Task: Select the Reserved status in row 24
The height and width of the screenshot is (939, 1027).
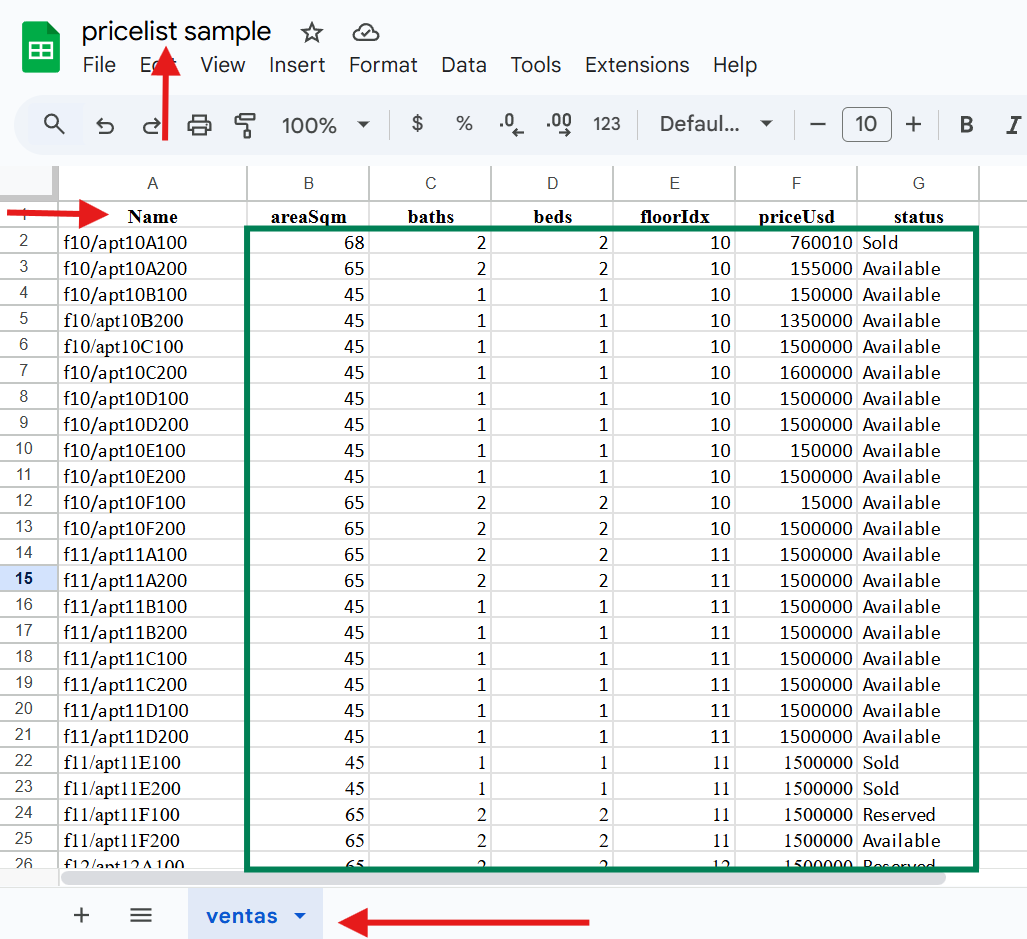Action: coord(918,814)
